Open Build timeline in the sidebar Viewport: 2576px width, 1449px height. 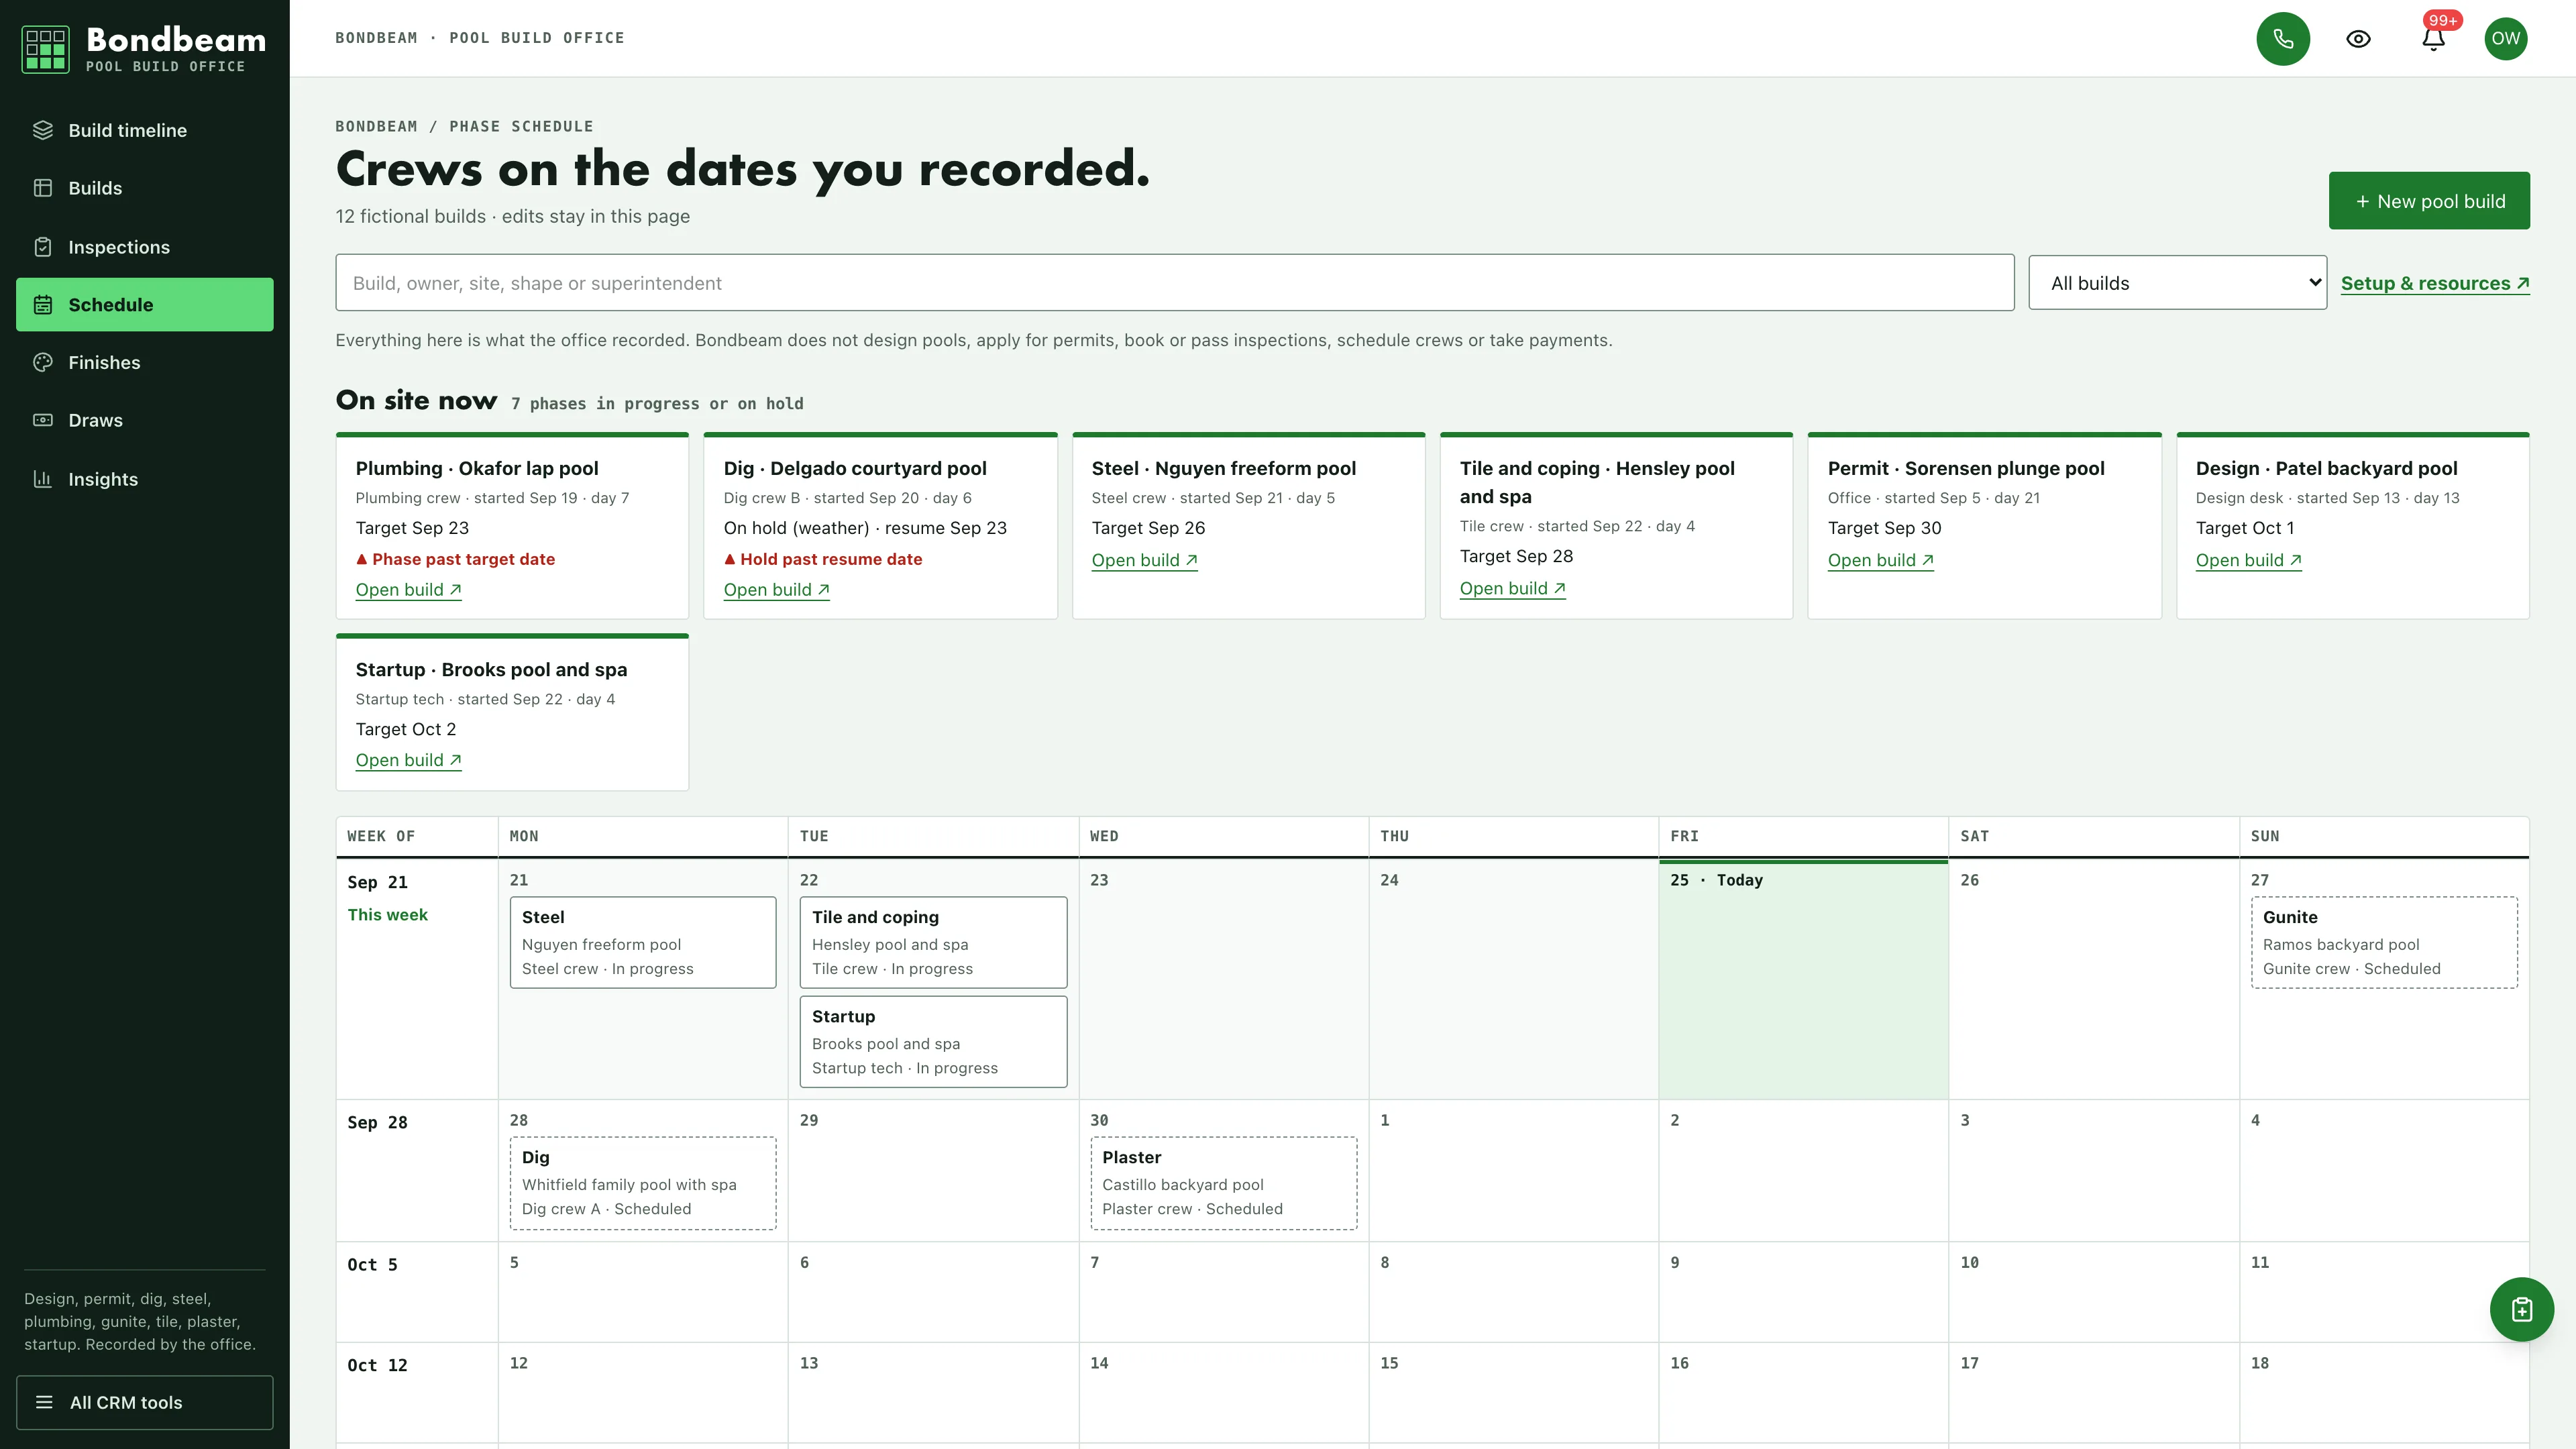[145, 130]
